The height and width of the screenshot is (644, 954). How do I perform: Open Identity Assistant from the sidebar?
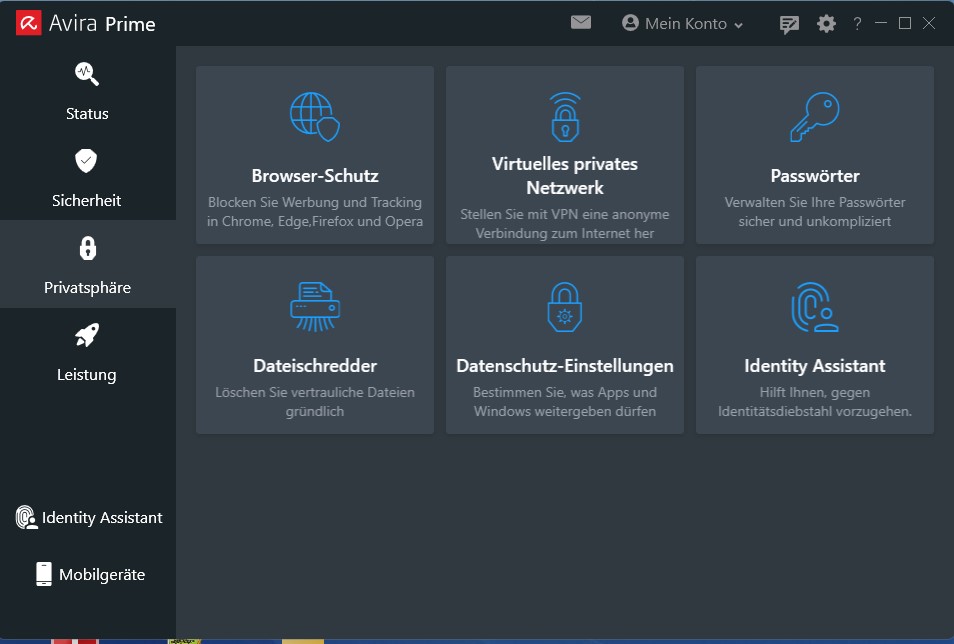click(x=88, y=518)
